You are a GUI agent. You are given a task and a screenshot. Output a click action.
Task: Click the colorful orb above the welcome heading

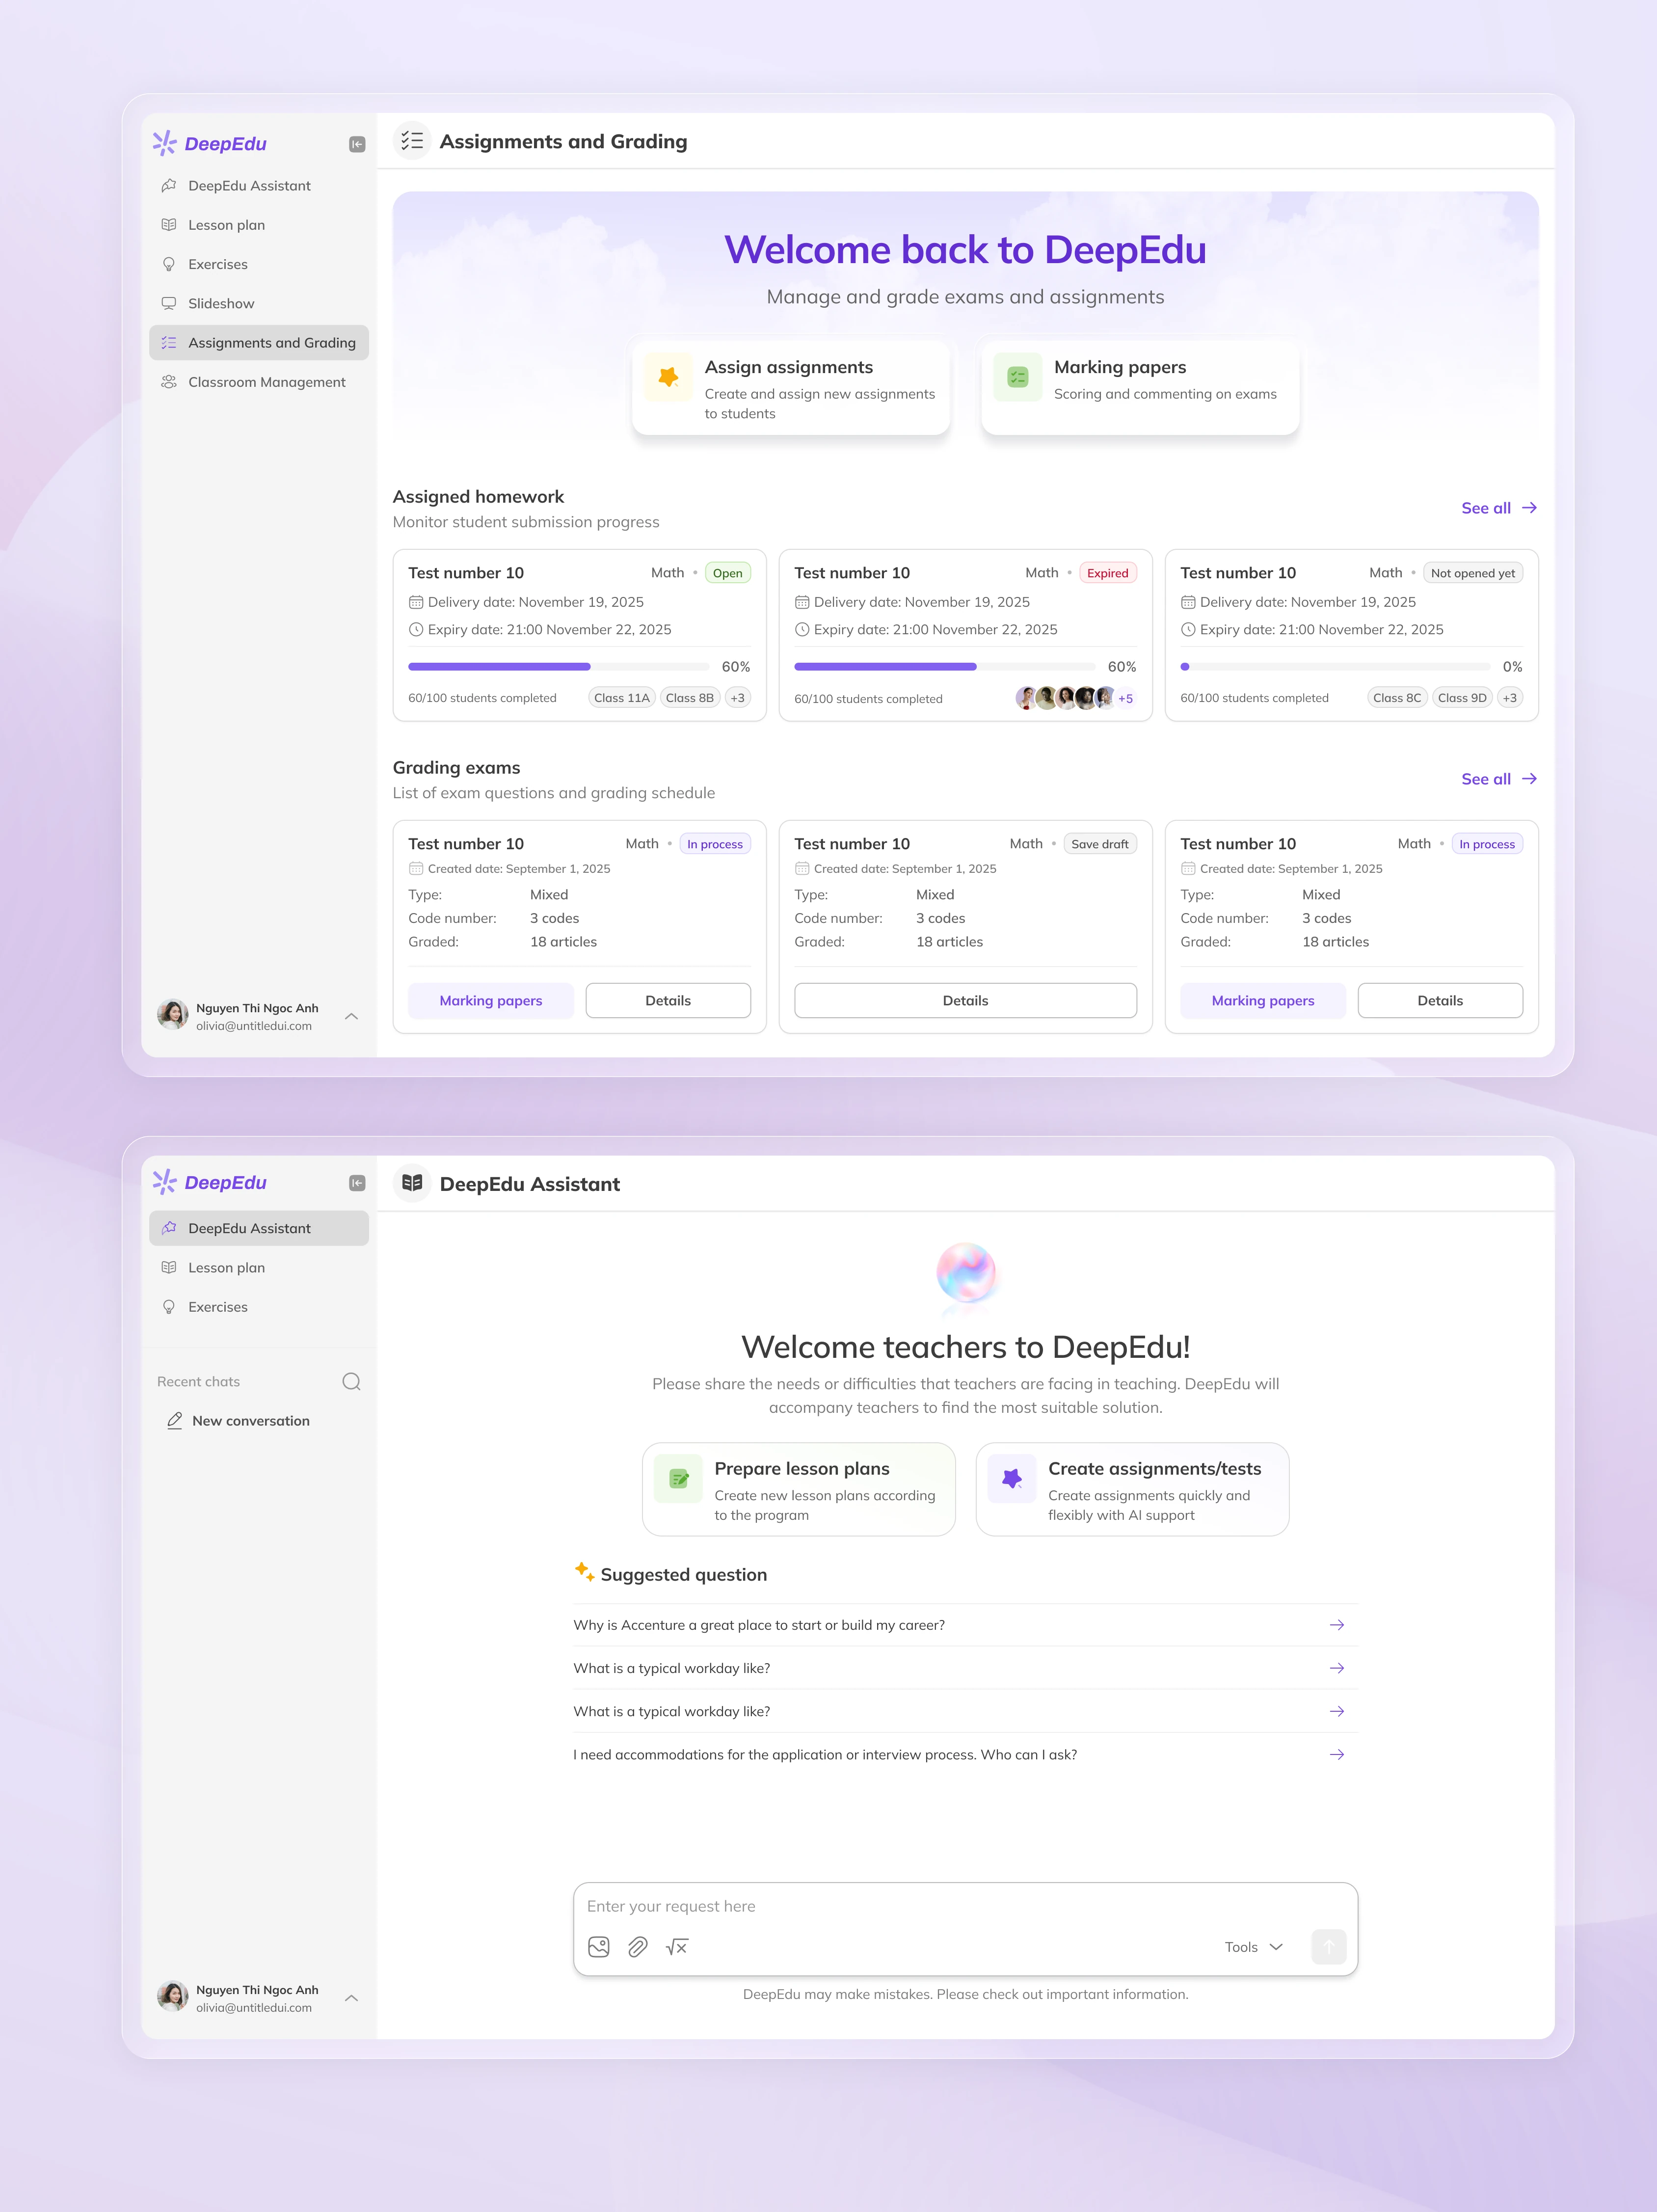point(965,1272)
